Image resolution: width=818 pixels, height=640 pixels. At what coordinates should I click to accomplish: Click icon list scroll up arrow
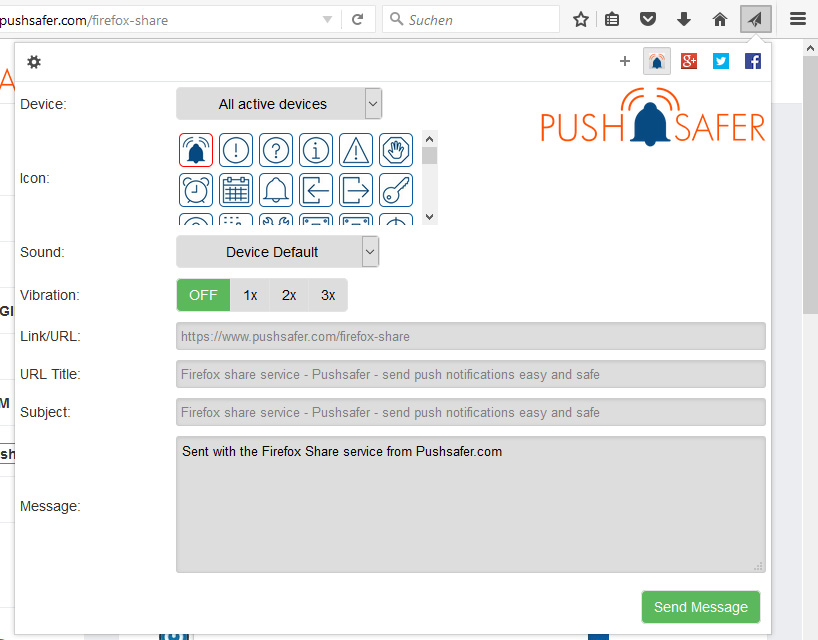429,139
